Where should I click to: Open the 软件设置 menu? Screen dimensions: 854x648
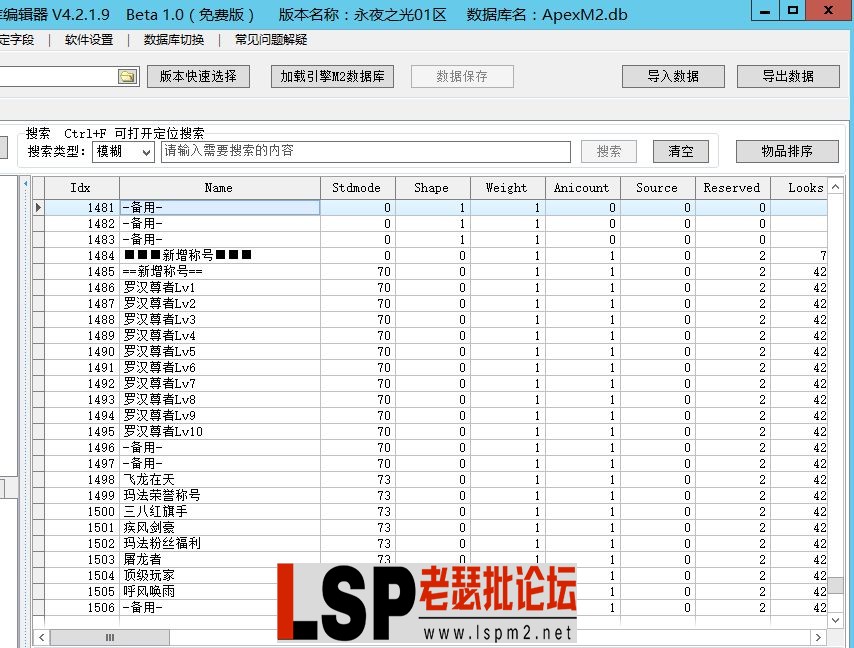click(x=89, y=40)
